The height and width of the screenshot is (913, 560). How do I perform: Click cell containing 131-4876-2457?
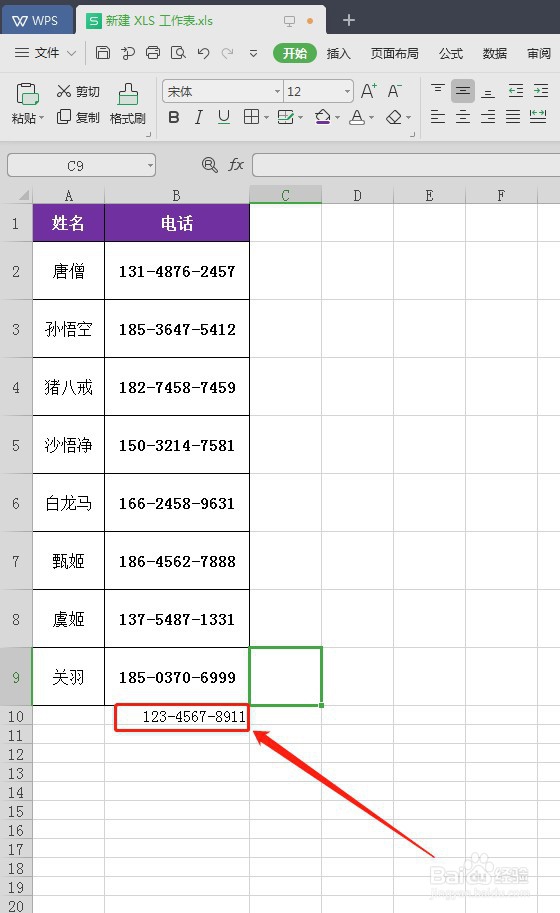tap(177, 271)
